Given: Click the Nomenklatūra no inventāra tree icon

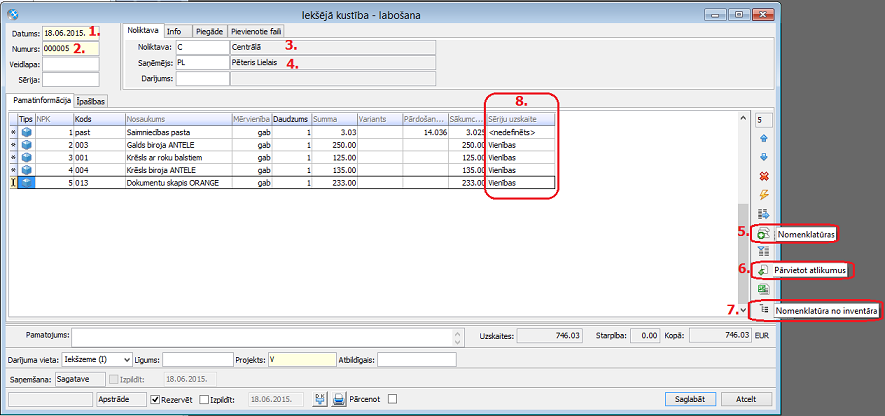Looking at the screenshot, I should (764, 309).
